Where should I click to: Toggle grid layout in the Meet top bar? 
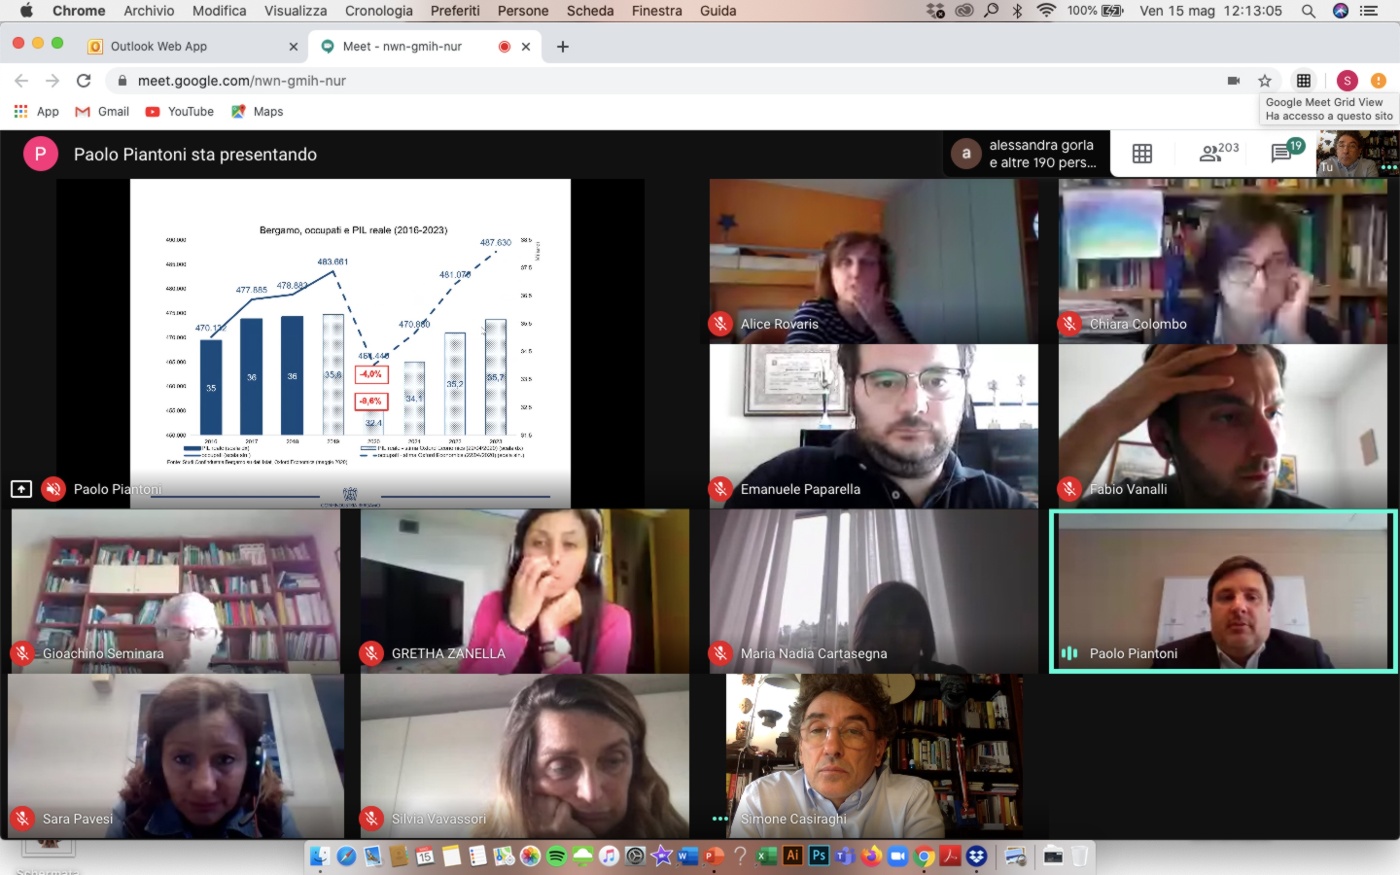(1142, 153)
